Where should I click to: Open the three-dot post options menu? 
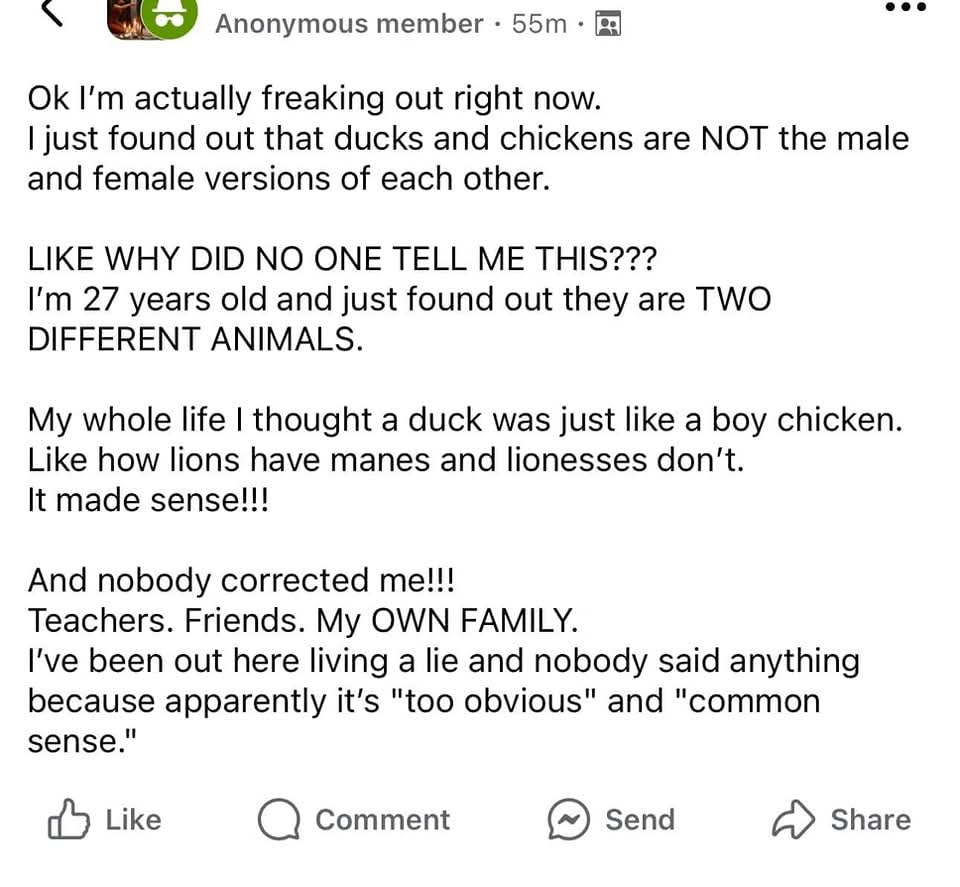(905, 9)
